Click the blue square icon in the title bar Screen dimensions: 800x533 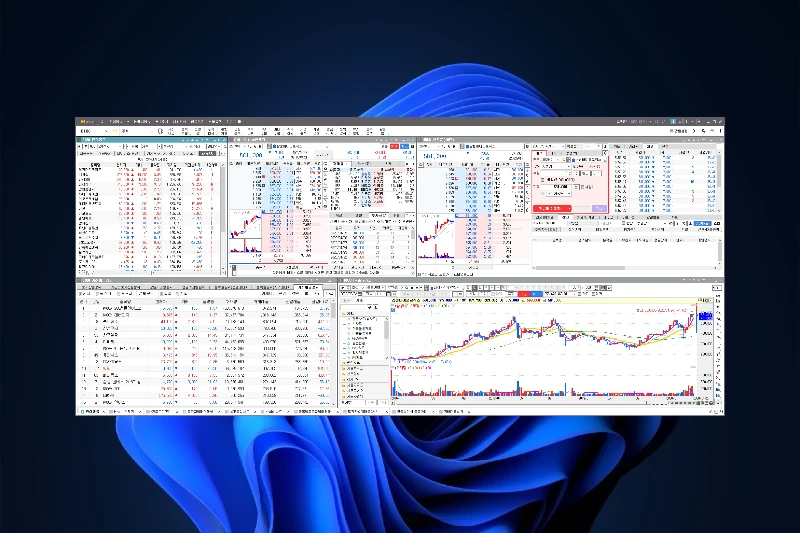click(x=674, y=121)
